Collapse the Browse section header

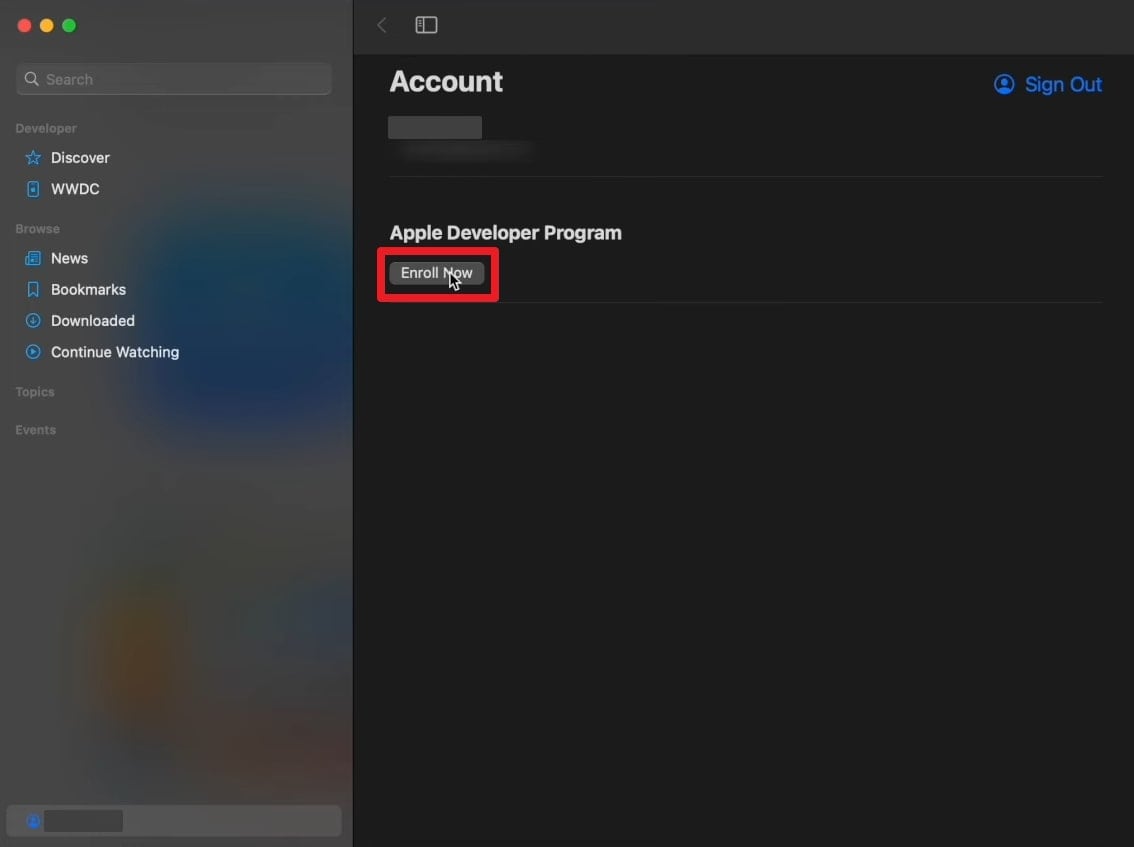(38, 229)
